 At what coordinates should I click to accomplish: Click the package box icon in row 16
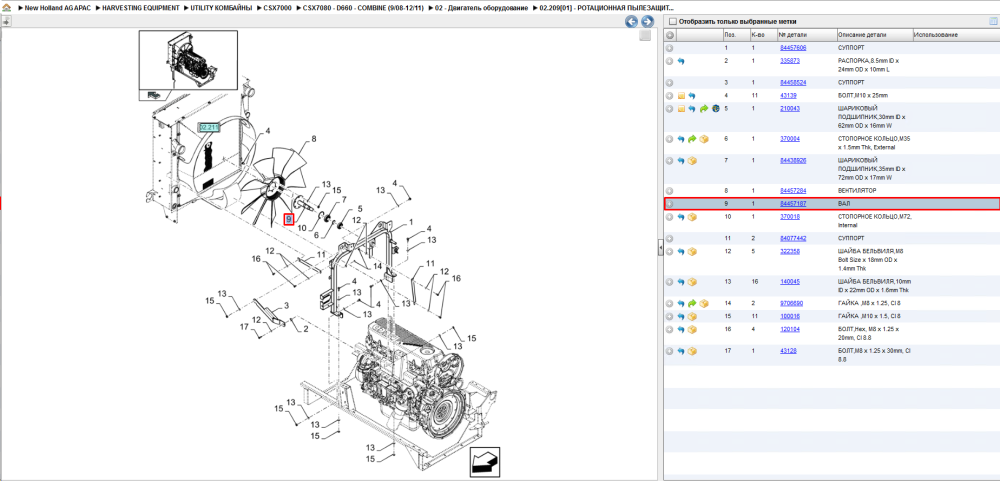click(x=693, y=329)
